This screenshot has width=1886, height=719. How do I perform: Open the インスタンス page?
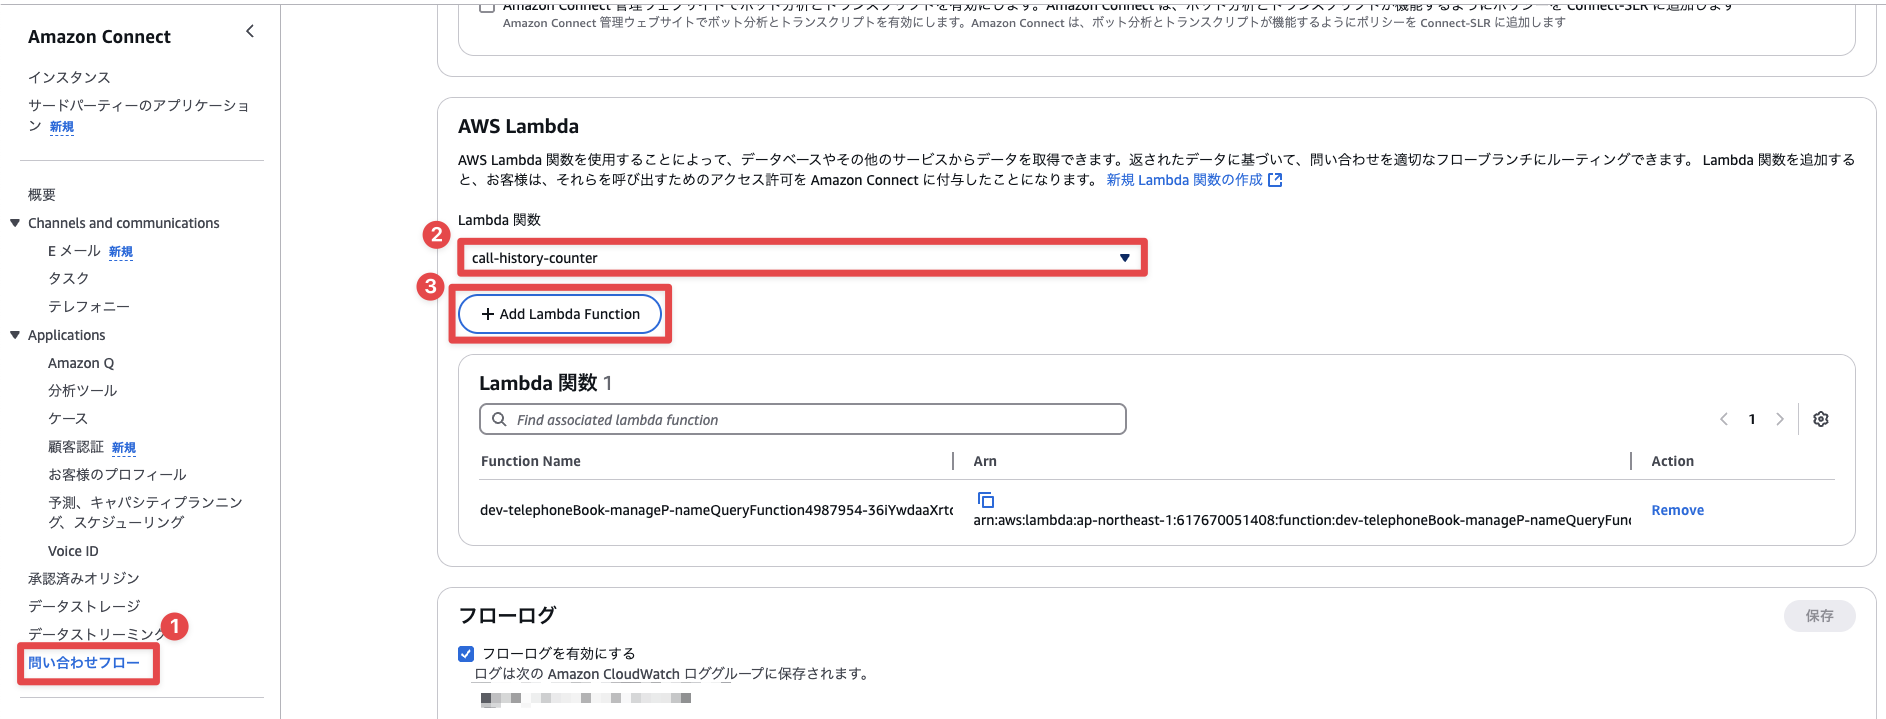coord(69,77)
